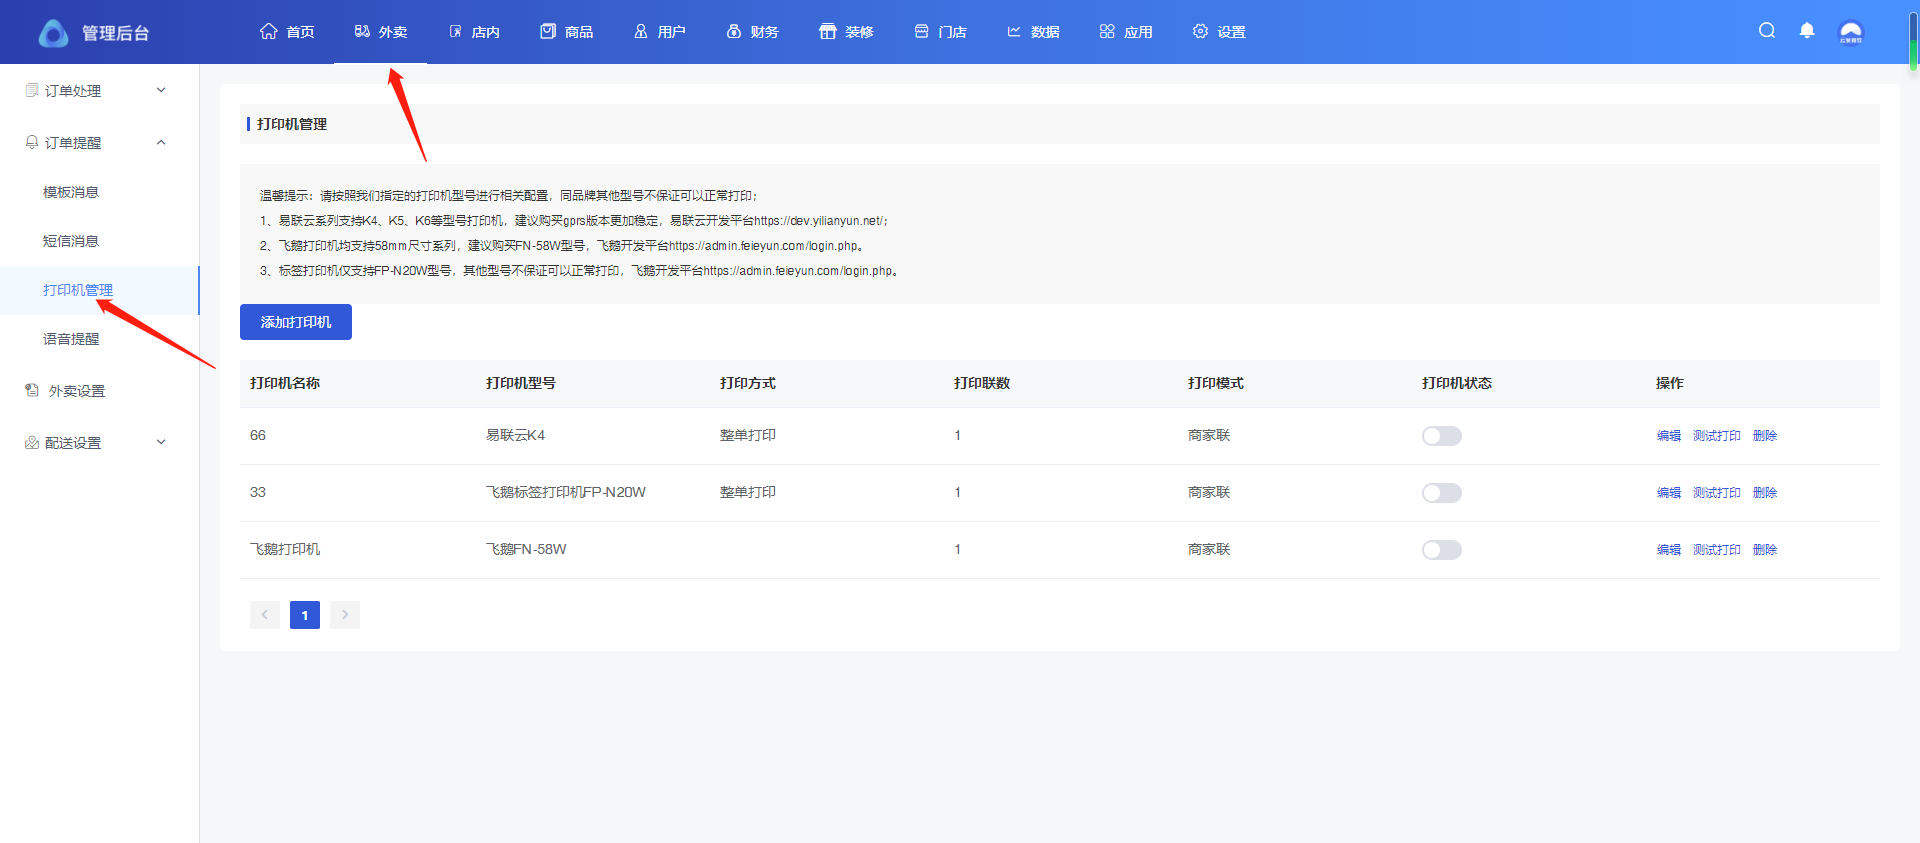Screen dimensions: 1920x843
Task: Click the home icon labeled 首页
Action: (x=268, y=31)
